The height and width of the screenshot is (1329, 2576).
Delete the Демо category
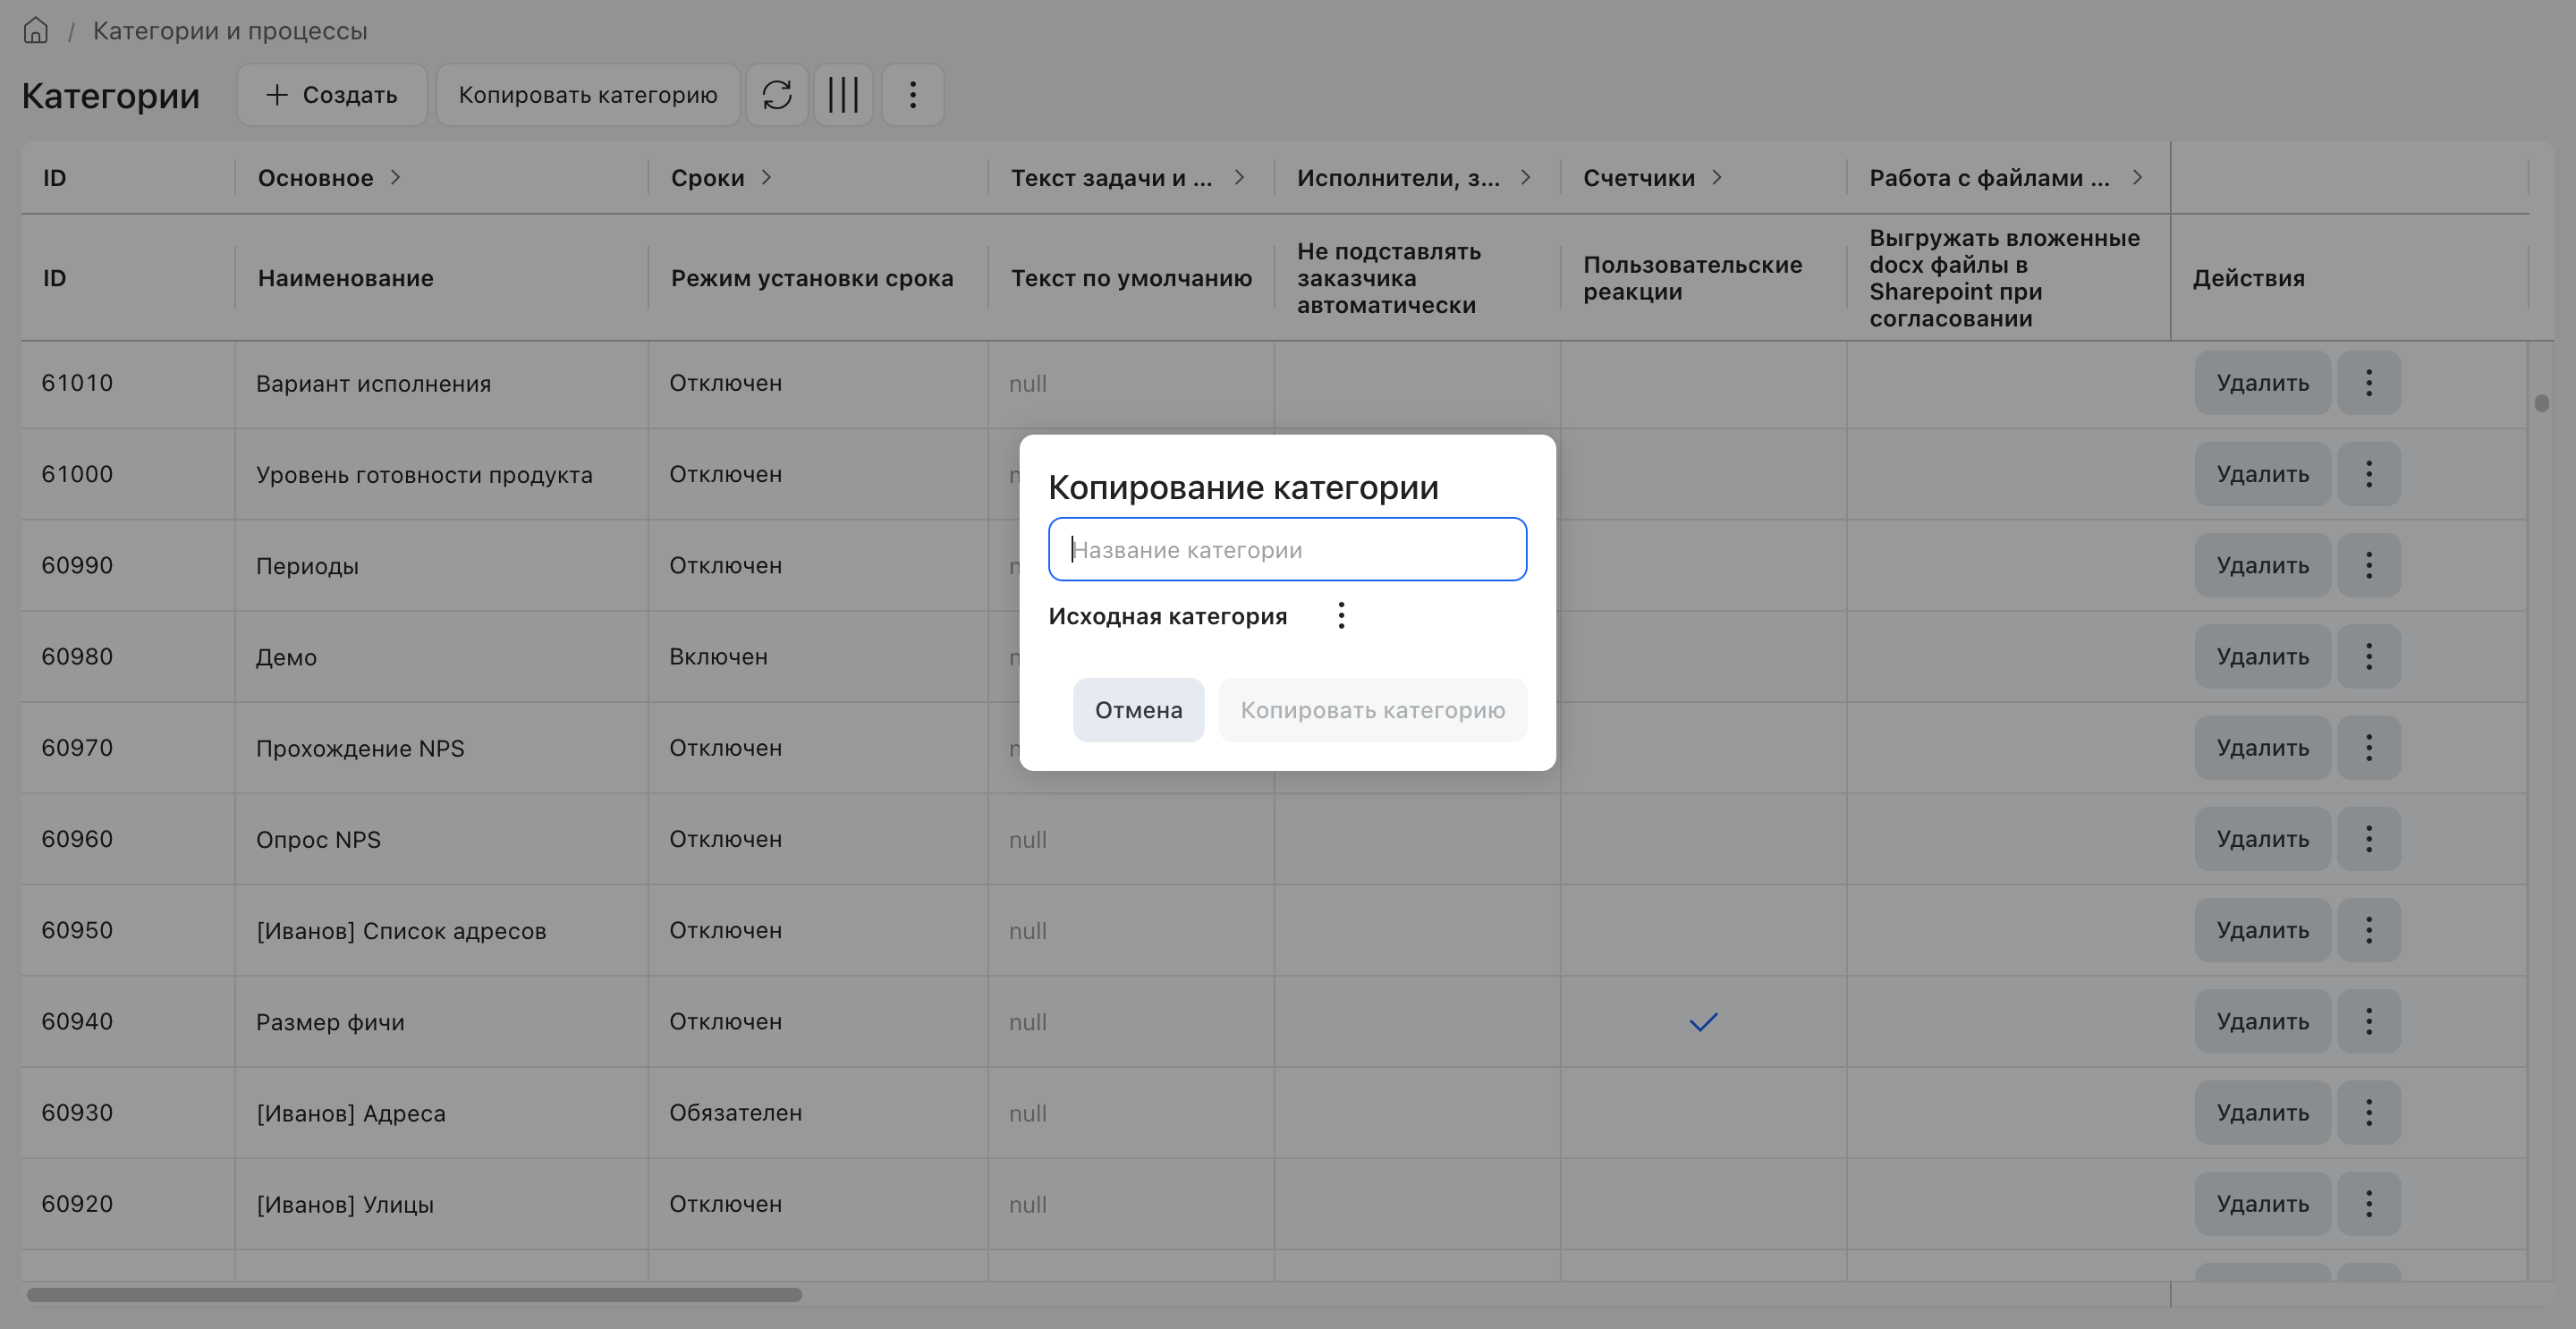tap(2262, 657)
